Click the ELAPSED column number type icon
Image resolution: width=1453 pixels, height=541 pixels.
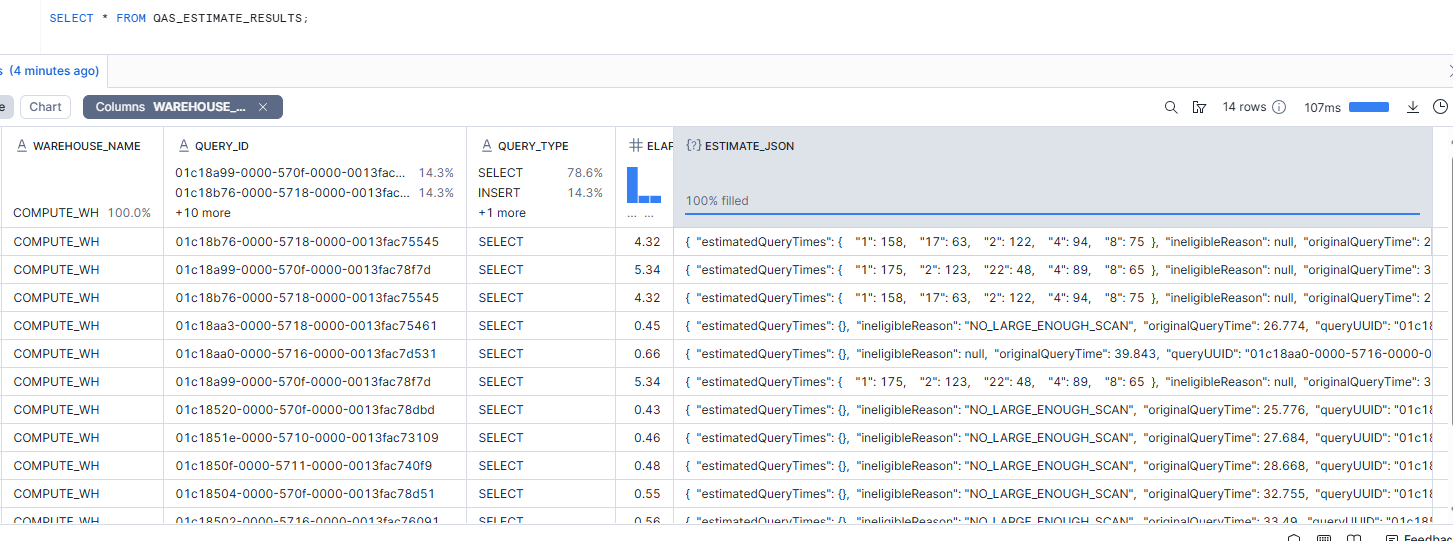click(635, 146)
